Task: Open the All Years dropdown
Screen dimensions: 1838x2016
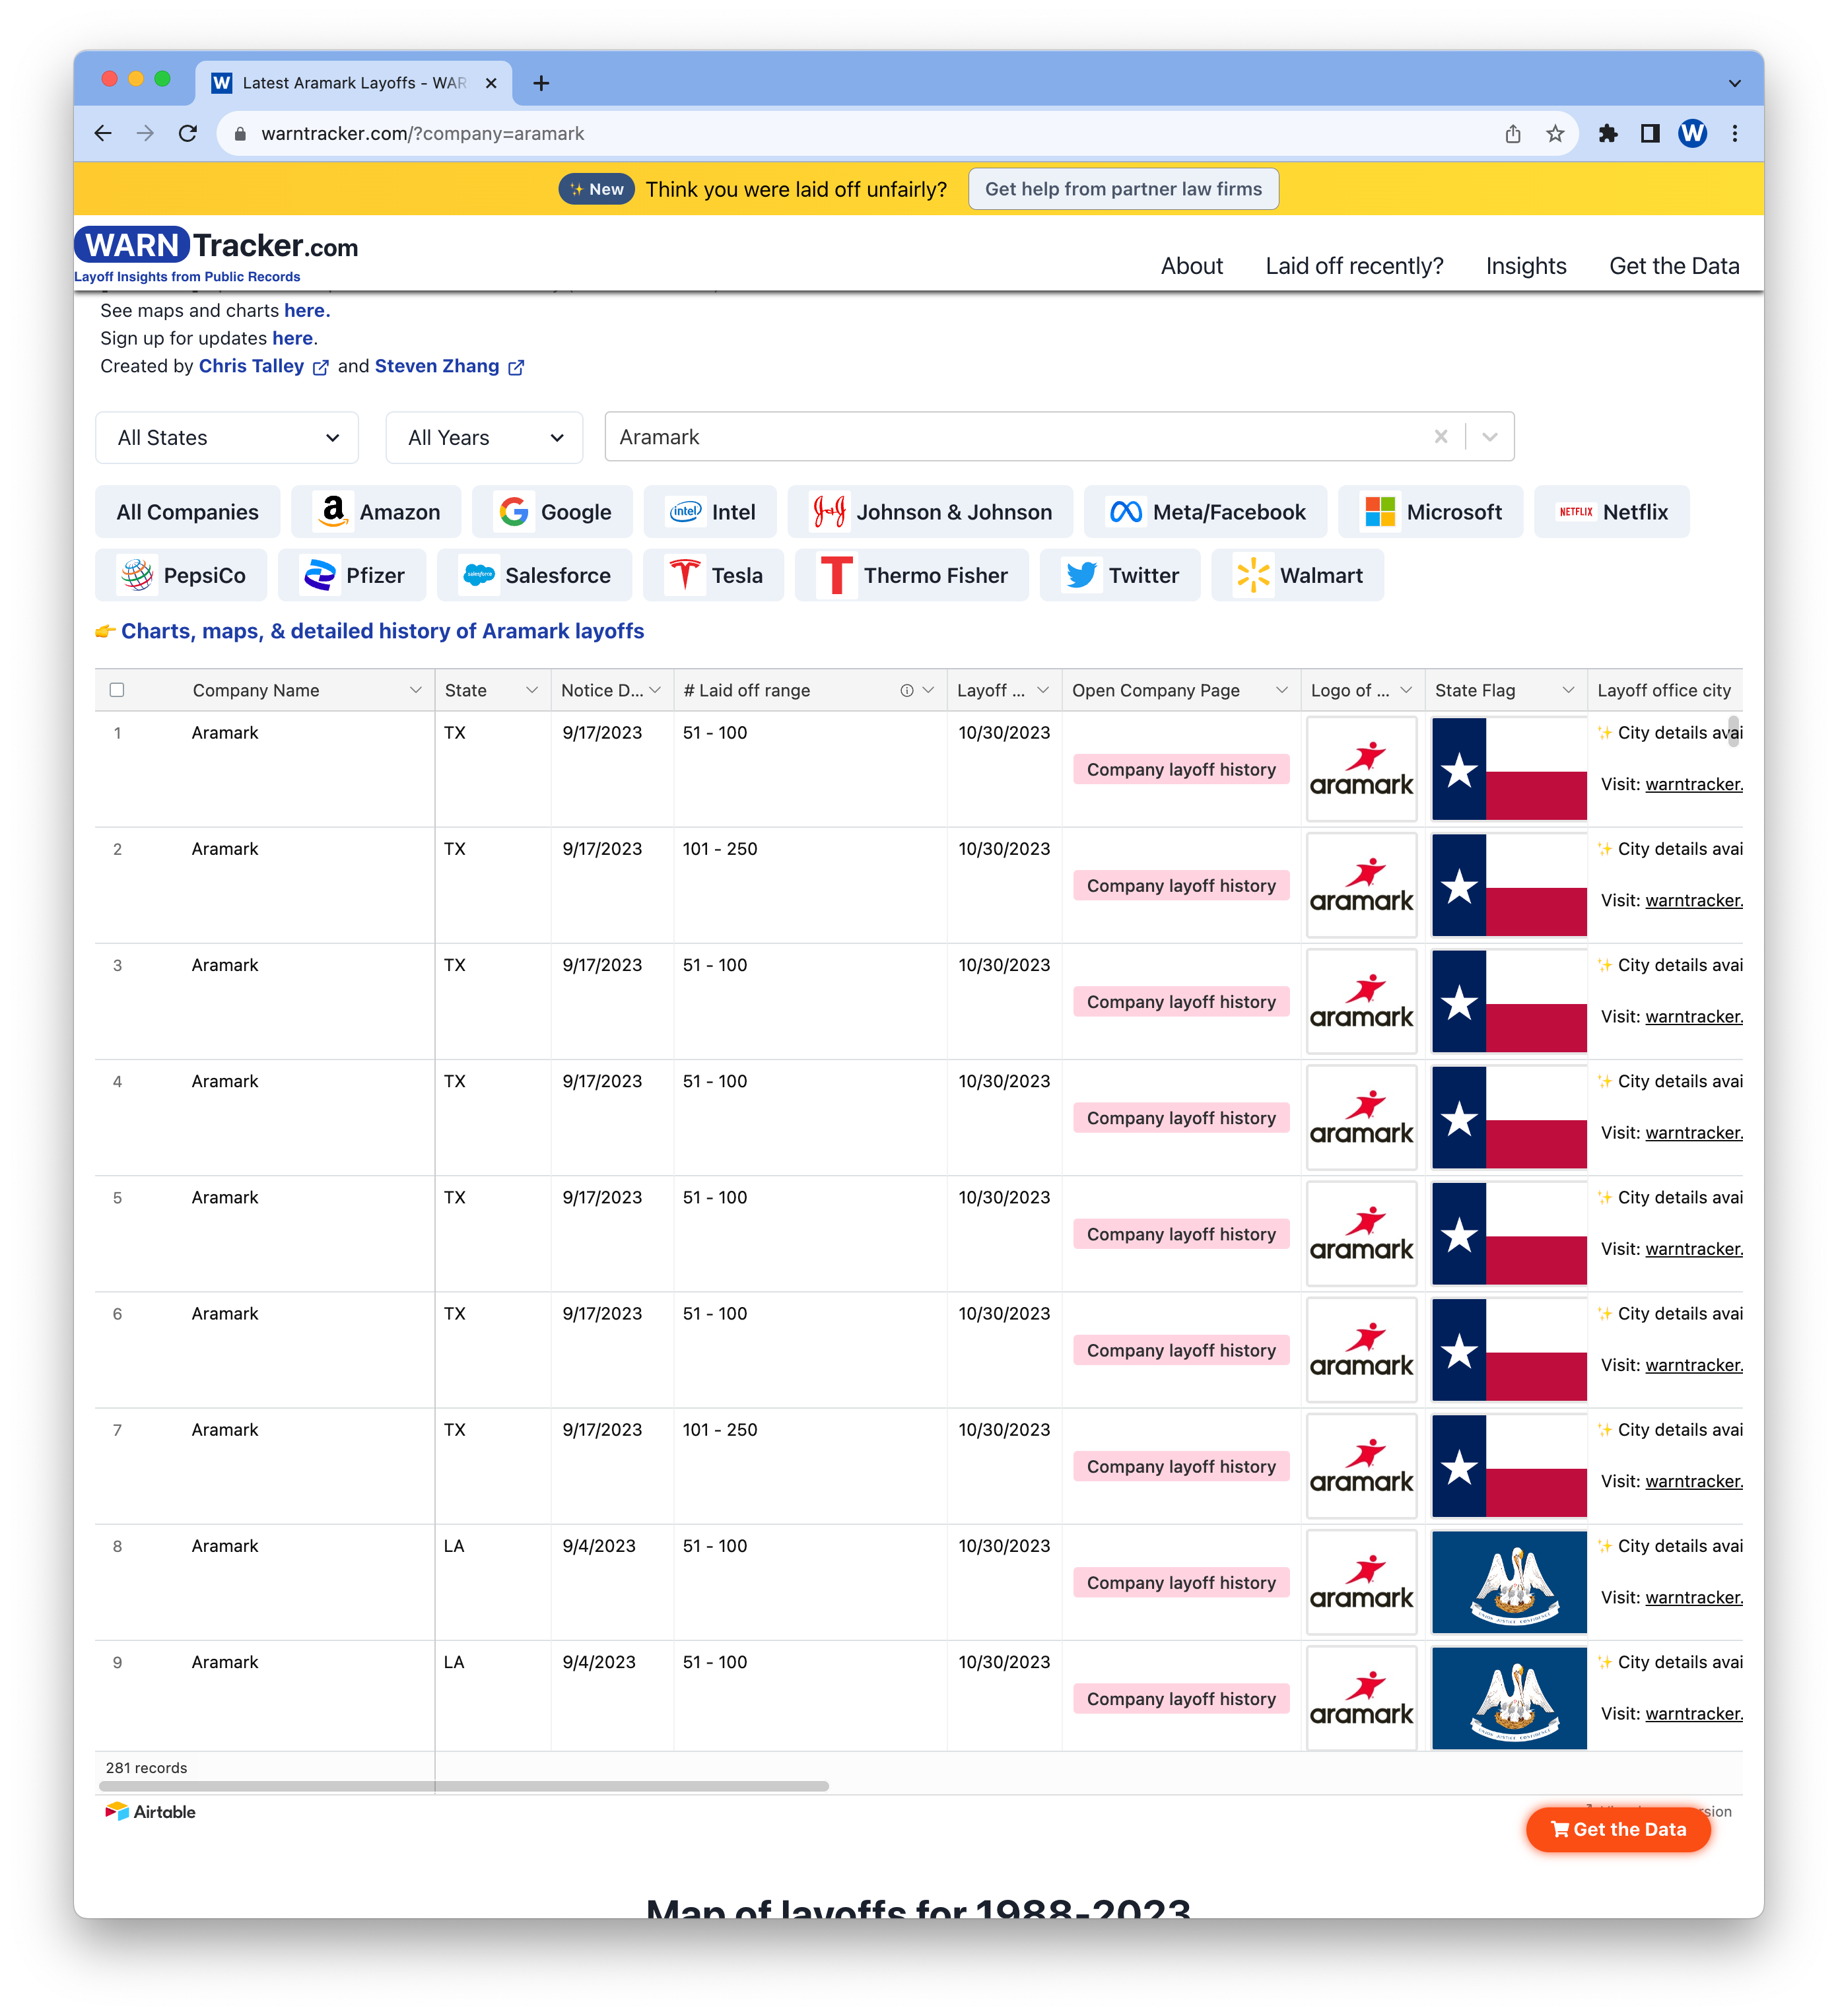Action: click(x=484, y=438)
